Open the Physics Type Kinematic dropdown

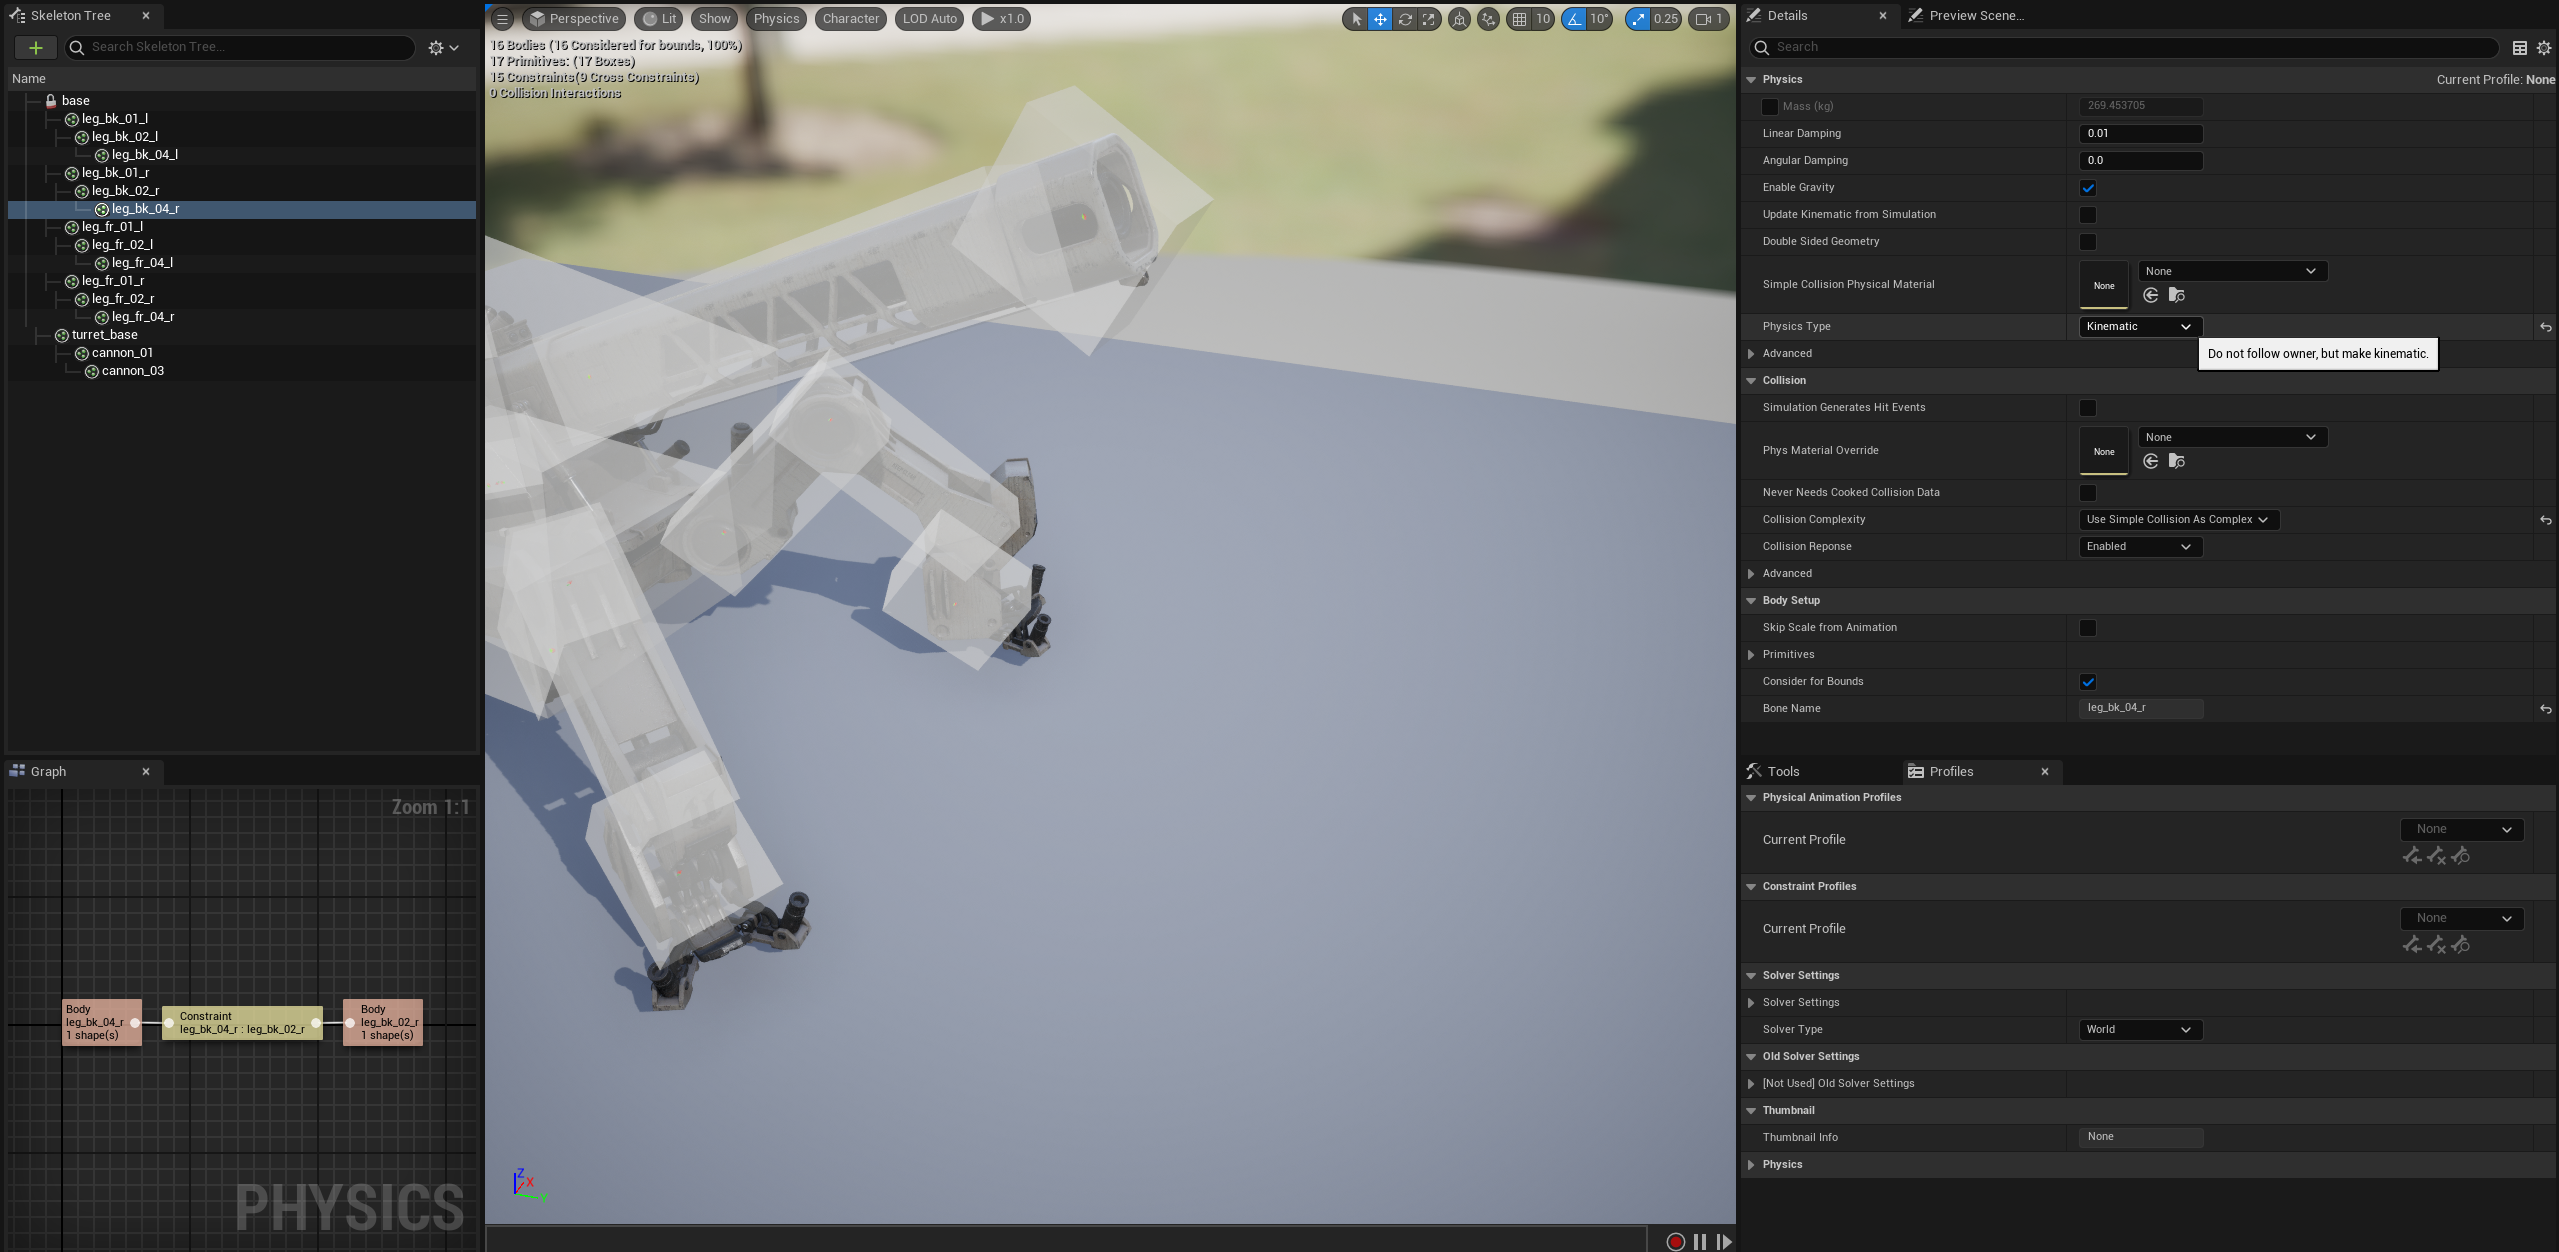click(x=2139, y=327)
